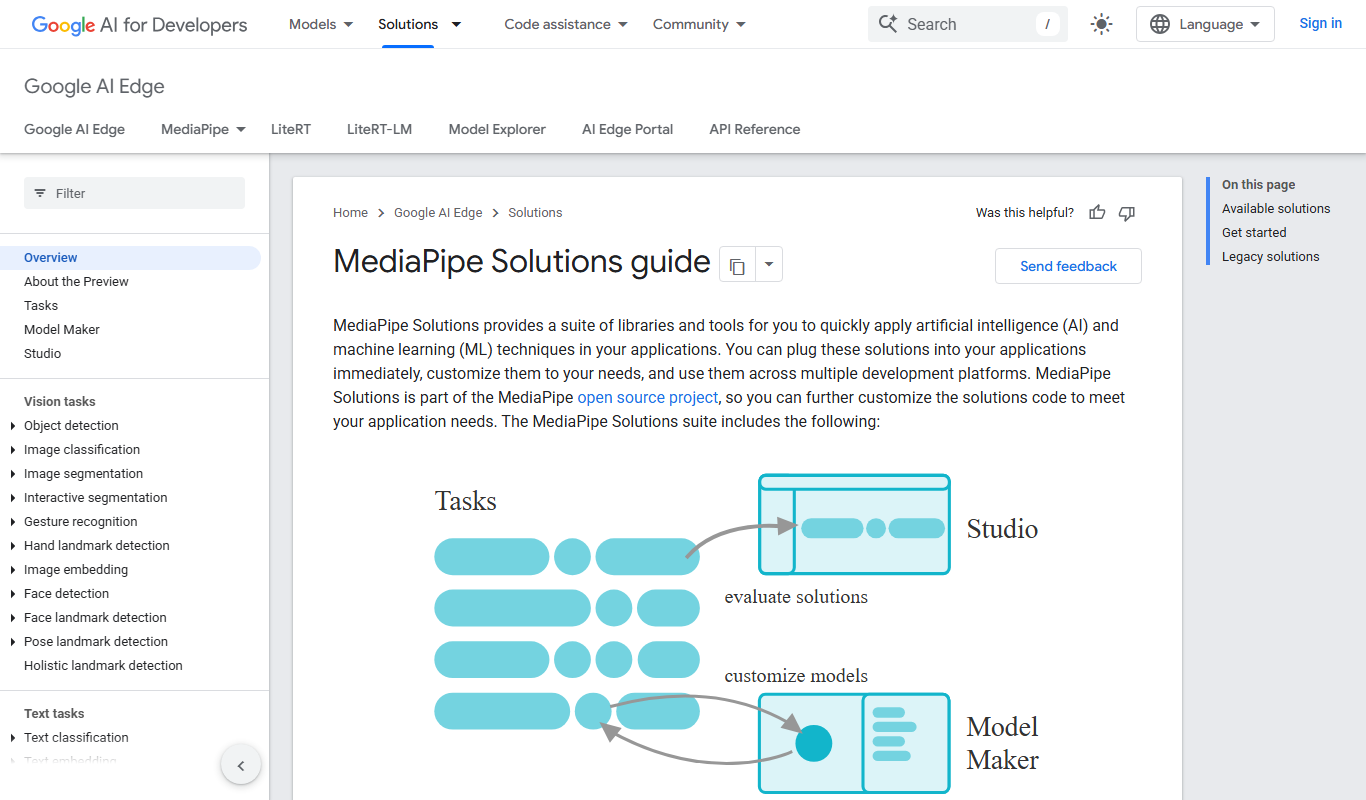The image size is (1366, 800).
Task: Open the Language selector dropdown
Action: pos(1205,24)
